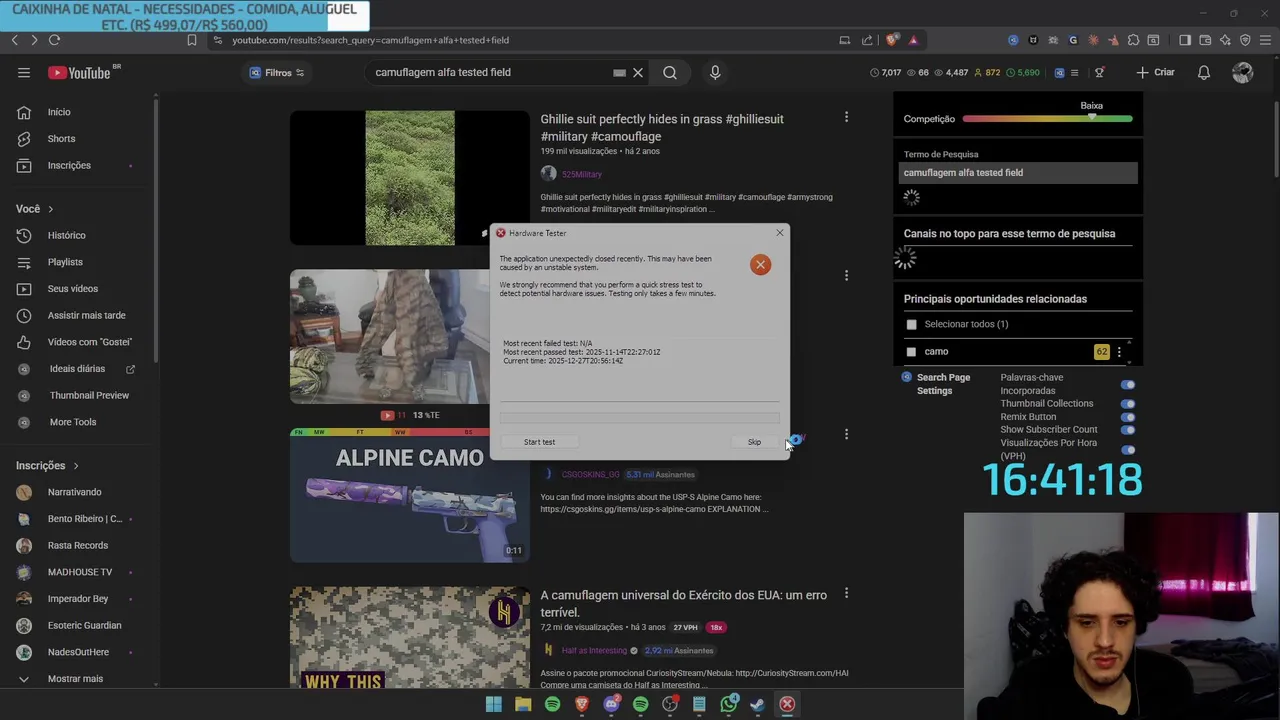Bookmark this page in the address bar
Viewport: 1280px width, 720px height.
[x=192, y=40]
